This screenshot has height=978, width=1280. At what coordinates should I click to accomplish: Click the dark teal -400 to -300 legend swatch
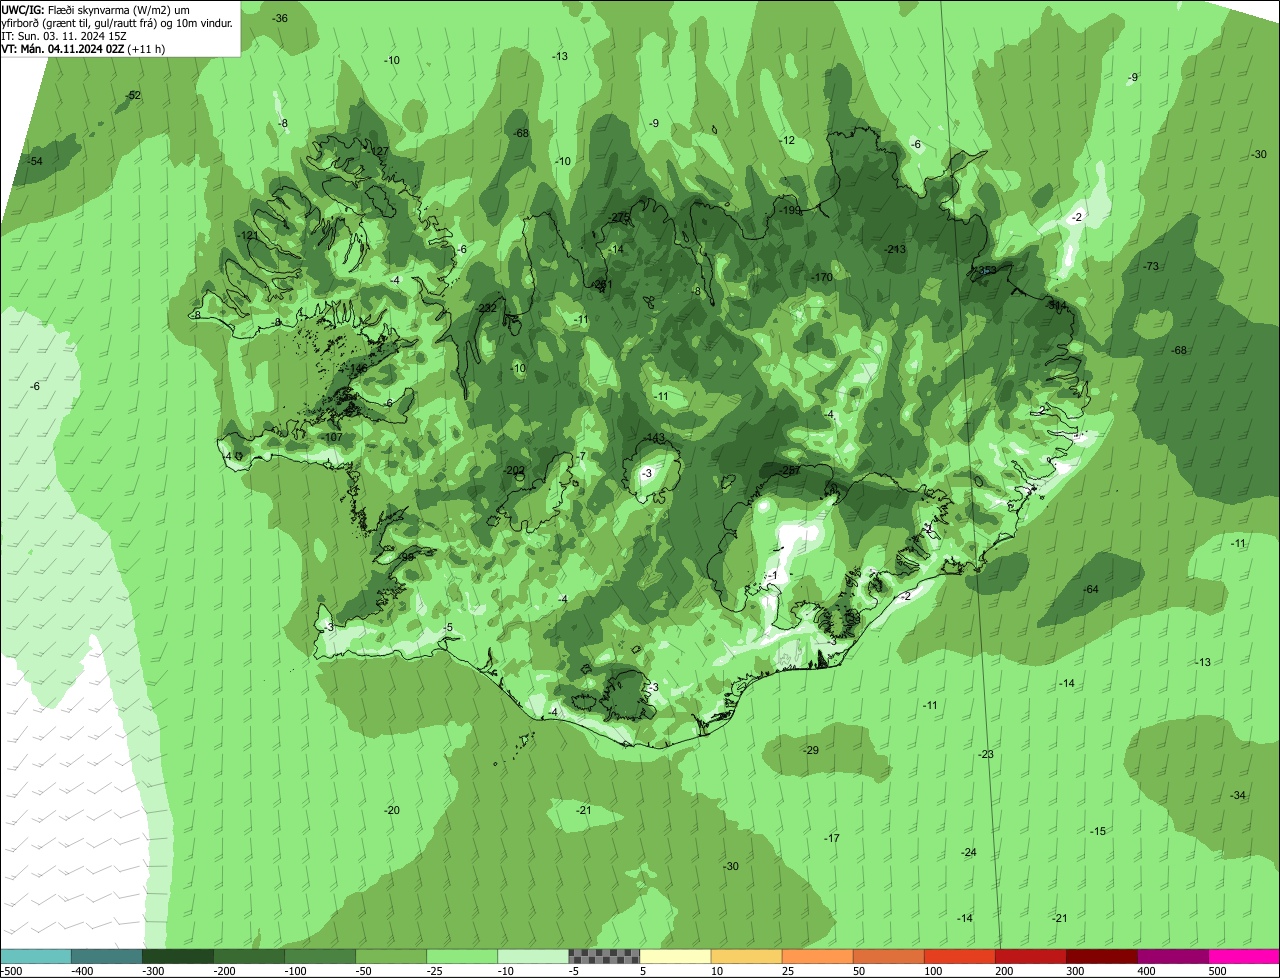(x=107, y=956)
